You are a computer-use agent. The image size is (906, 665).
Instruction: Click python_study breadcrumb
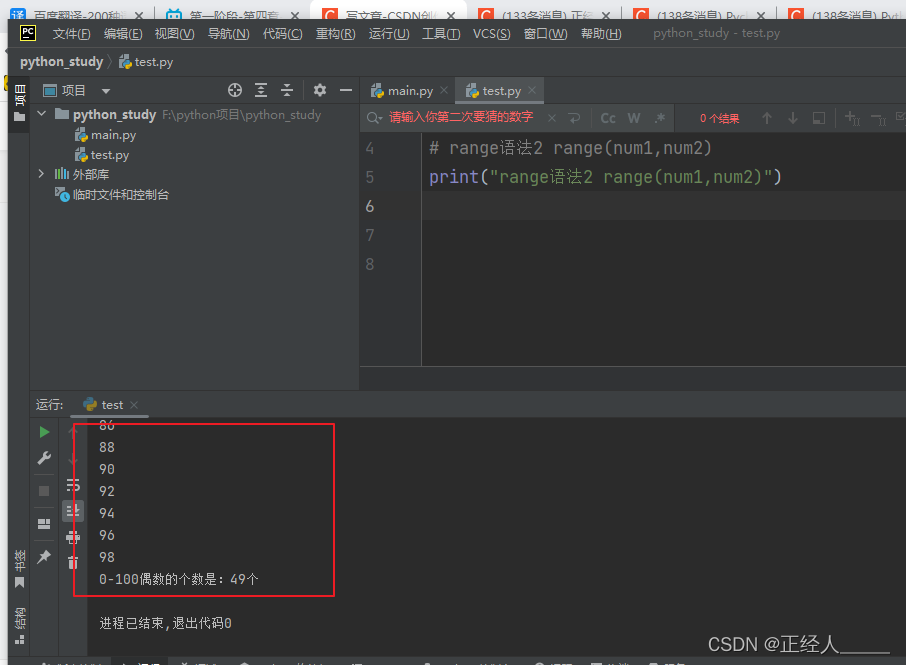pos(61,62)
